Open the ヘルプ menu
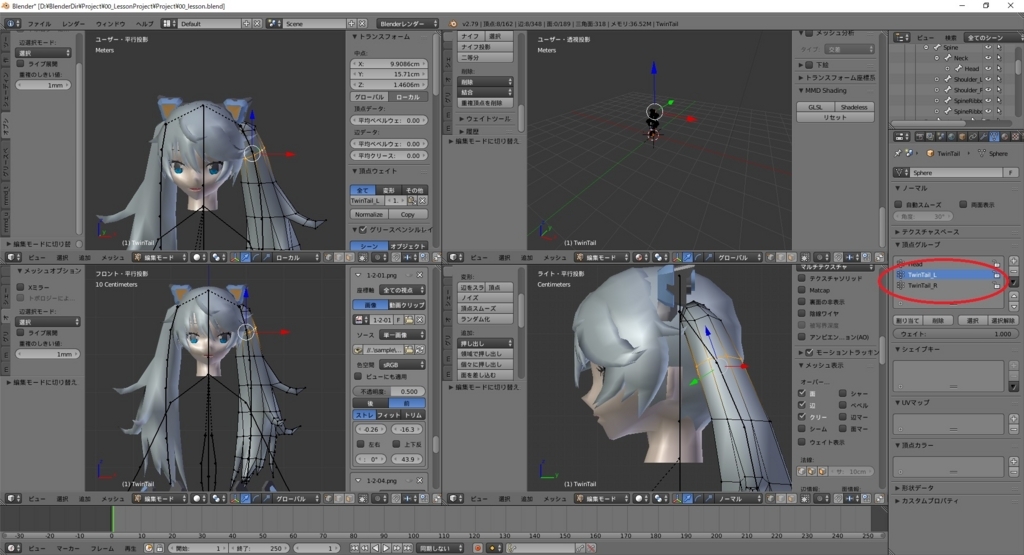1024x555 pixels. 144,24
